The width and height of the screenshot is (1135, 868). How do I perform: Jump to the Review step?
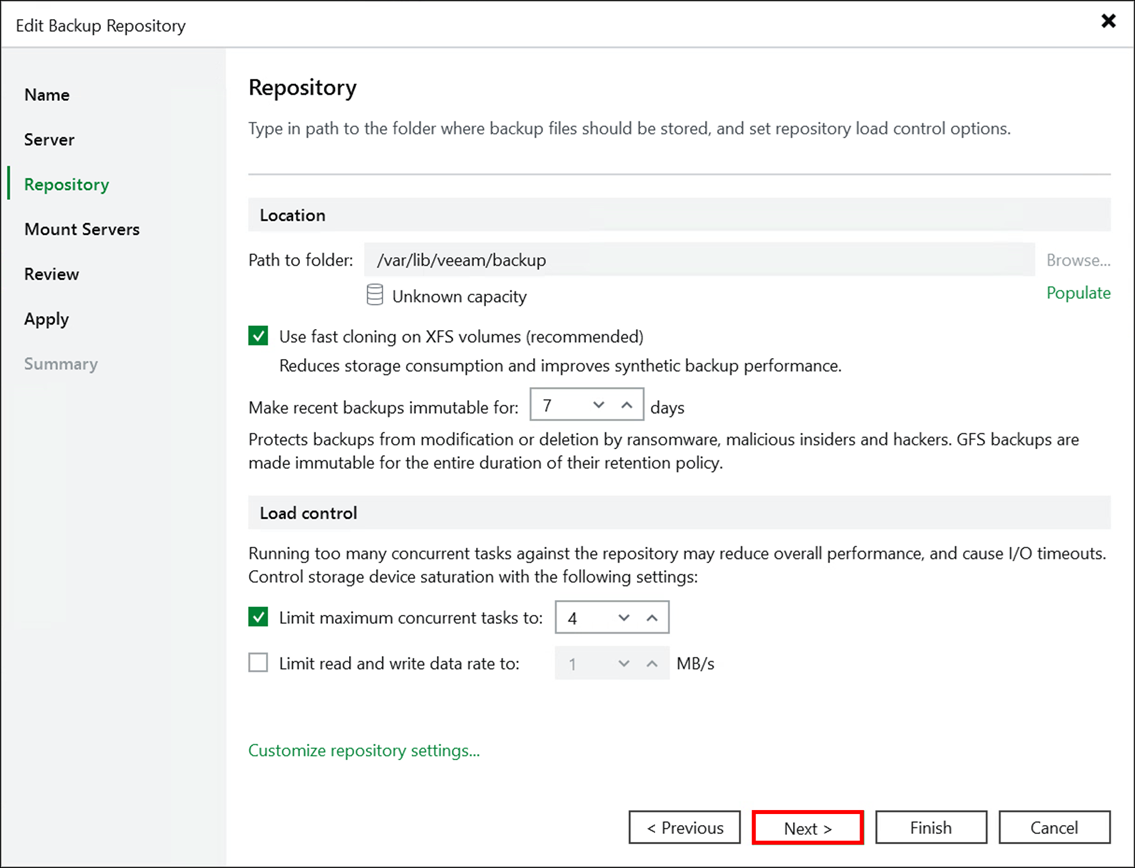point(51,274)
